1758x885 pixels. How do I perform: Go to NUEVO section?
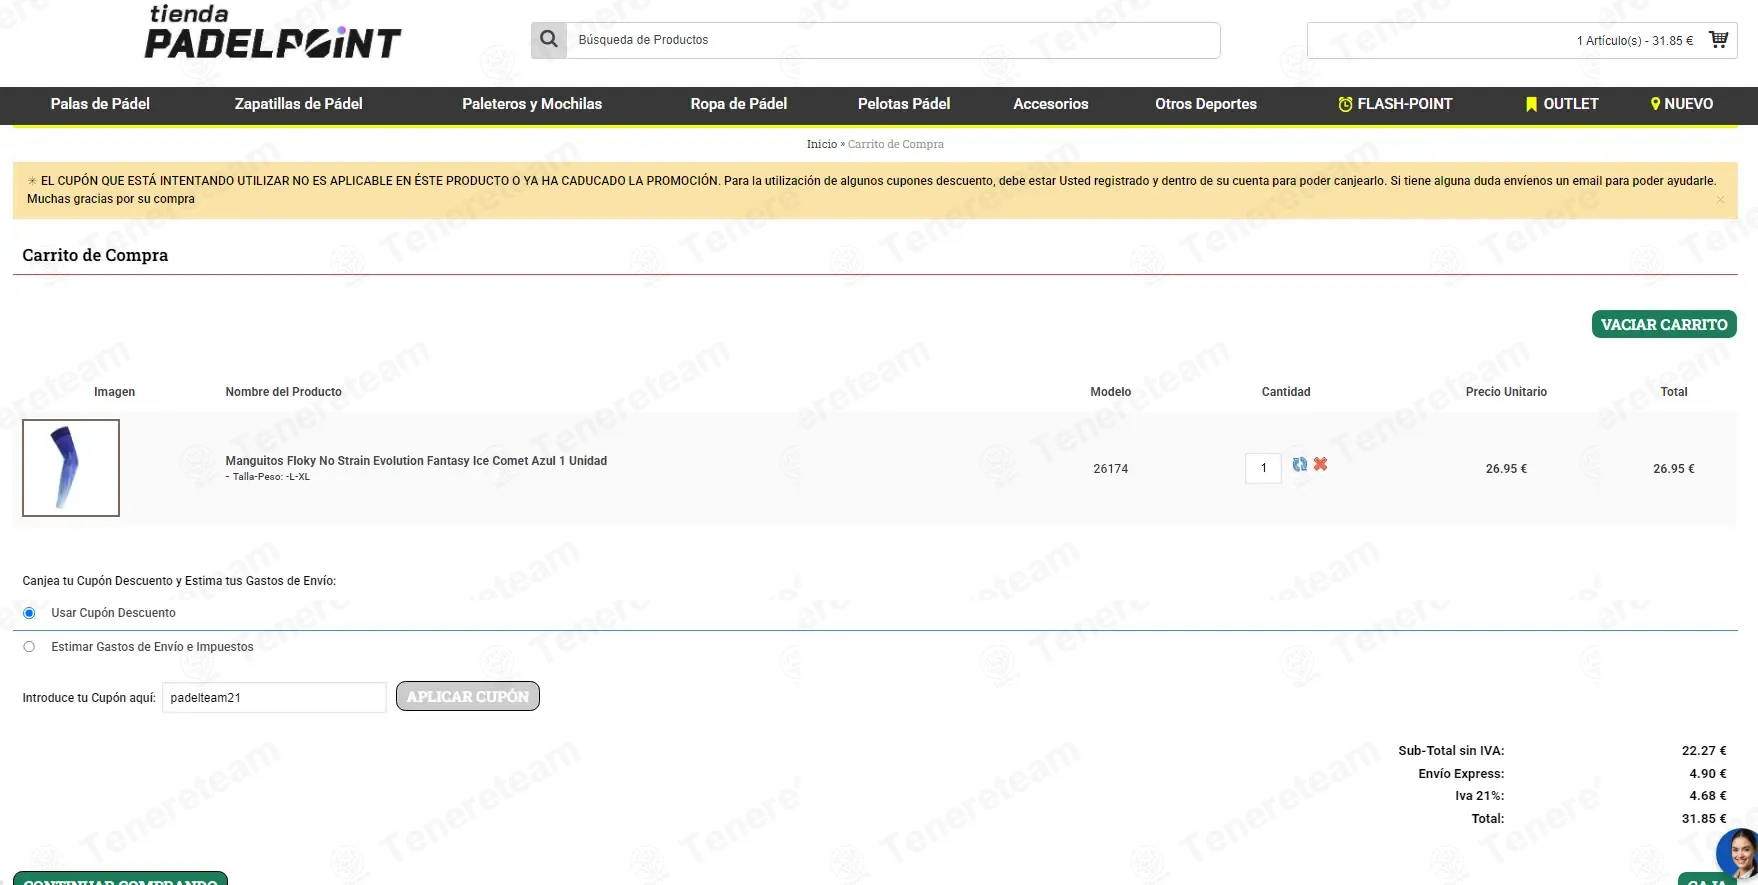(1681, 104)
